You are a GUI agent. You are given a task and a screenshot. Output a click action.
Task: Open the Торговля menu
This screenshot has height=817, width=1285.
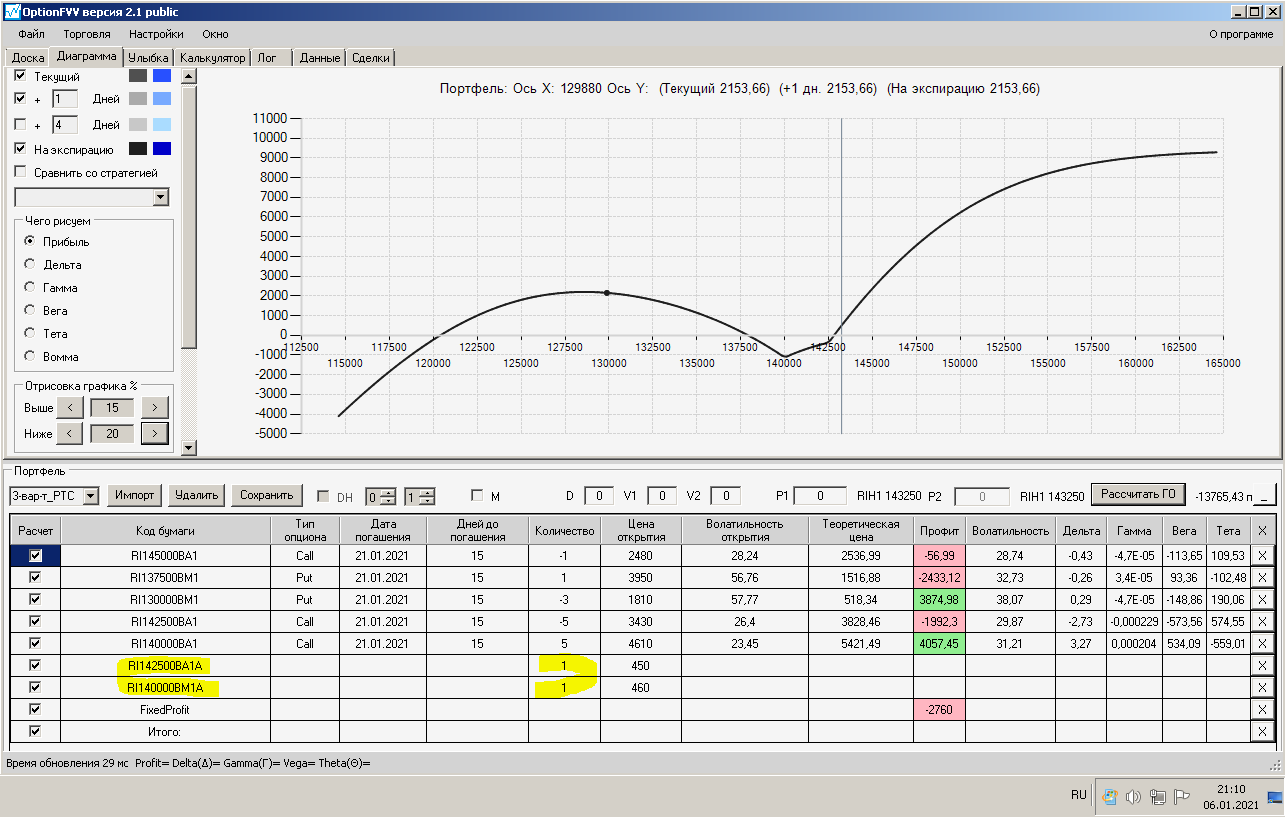87,34
